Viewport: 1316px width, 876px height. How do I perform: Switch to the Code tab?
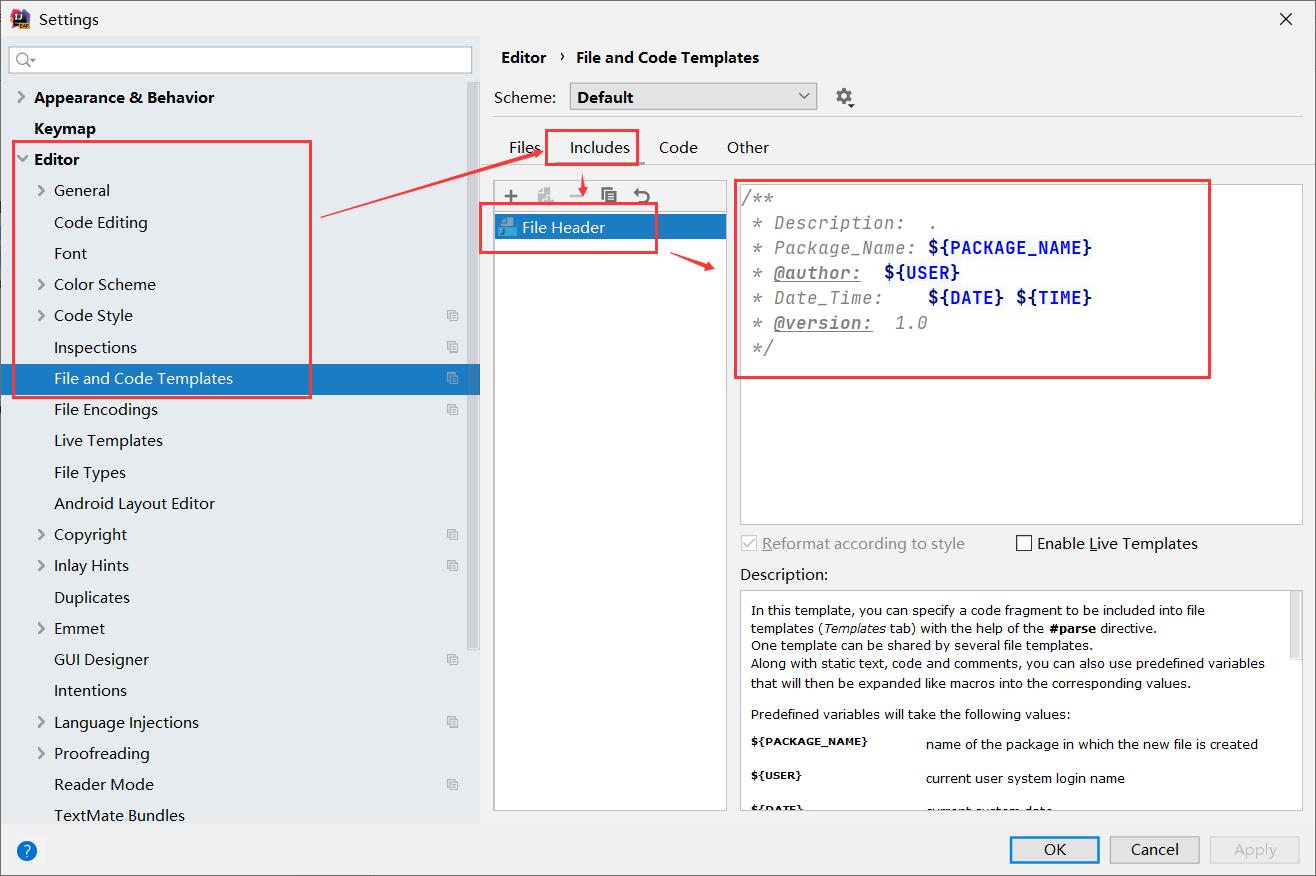[678, 147]
